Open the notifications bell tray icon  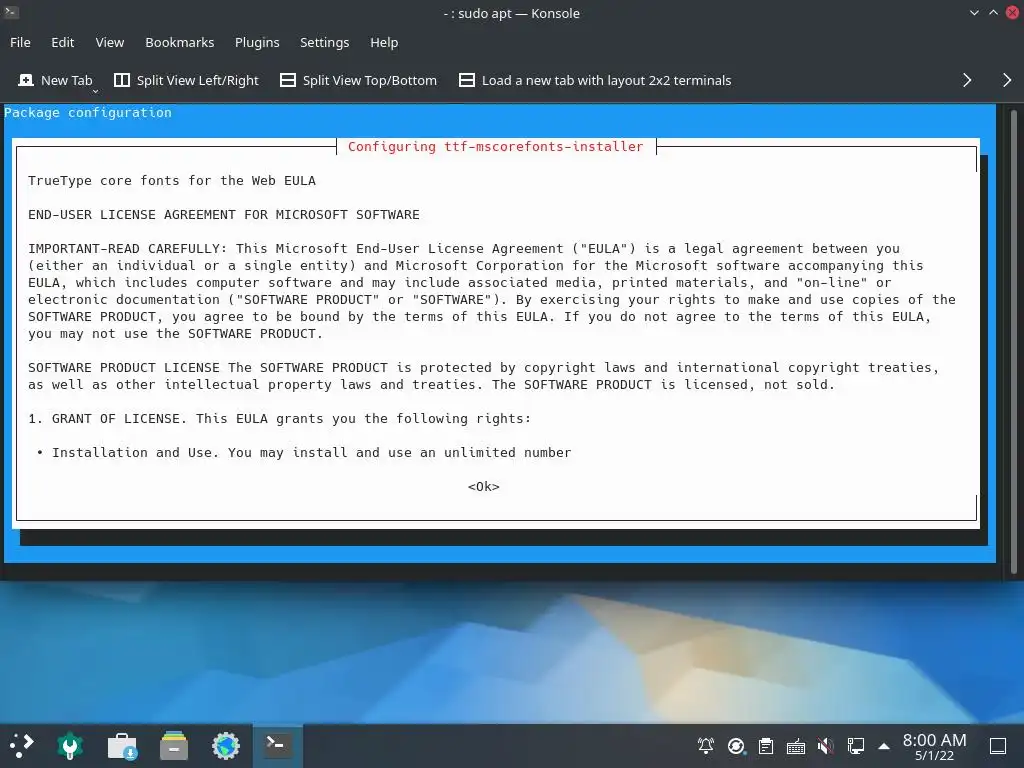706,746
